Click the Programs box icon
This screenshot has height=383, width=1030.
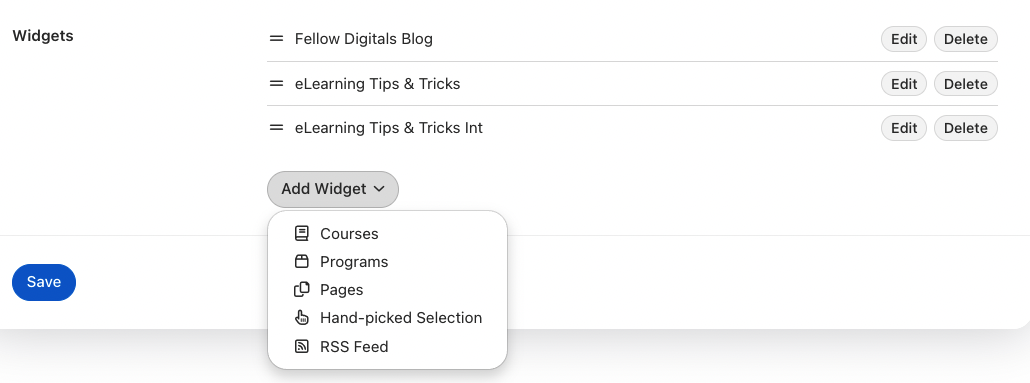pyautogui.click(x=302, y=261)
